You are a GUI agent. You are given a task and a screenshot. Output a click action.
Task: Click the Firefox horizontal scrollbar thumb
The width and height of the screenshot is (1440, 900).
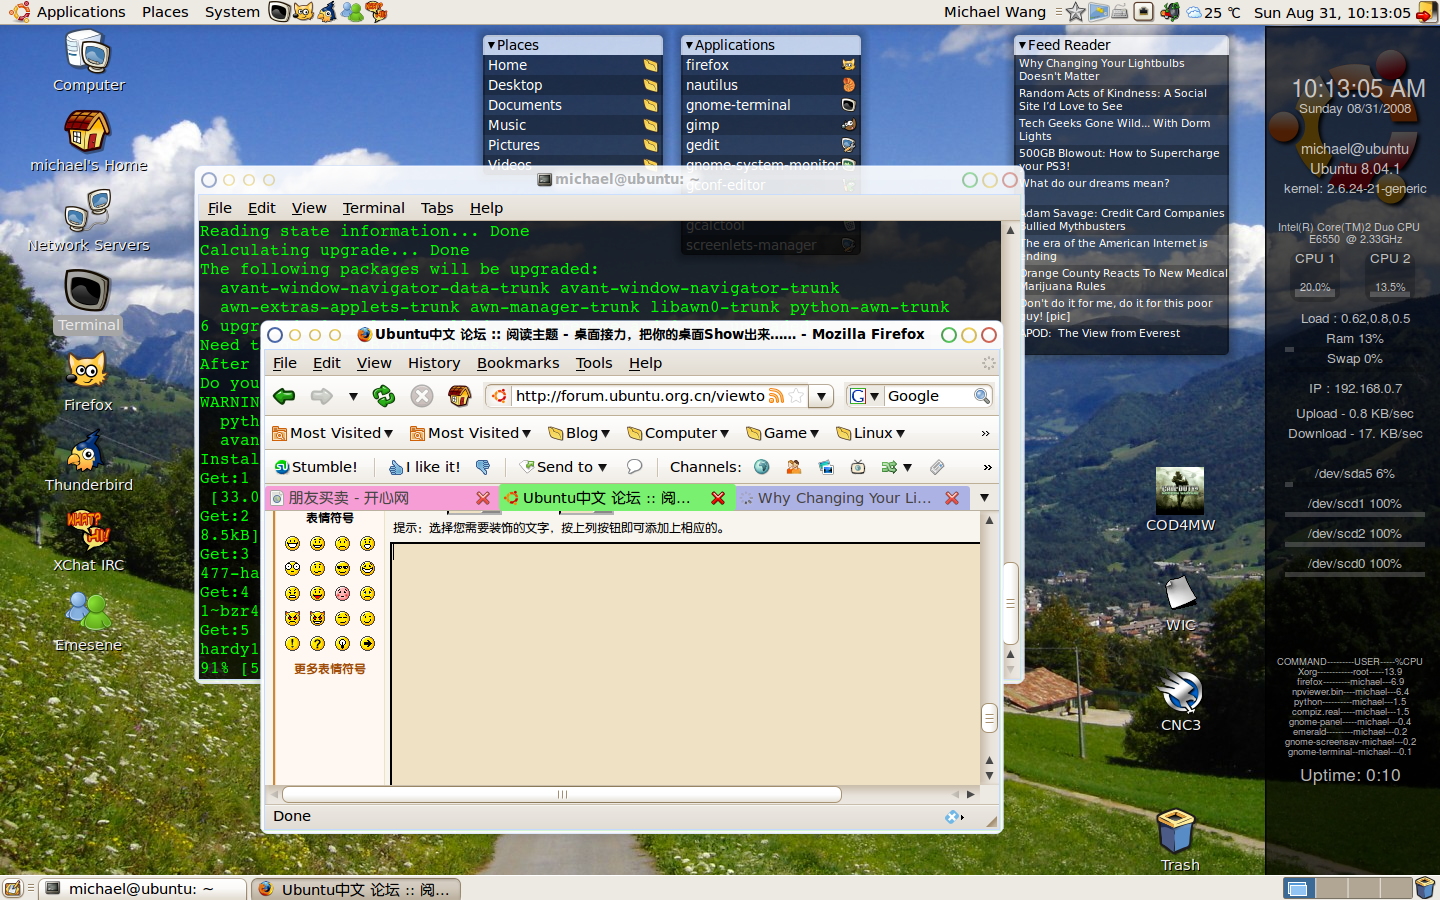pyautogui.click(x=562, y=794)
